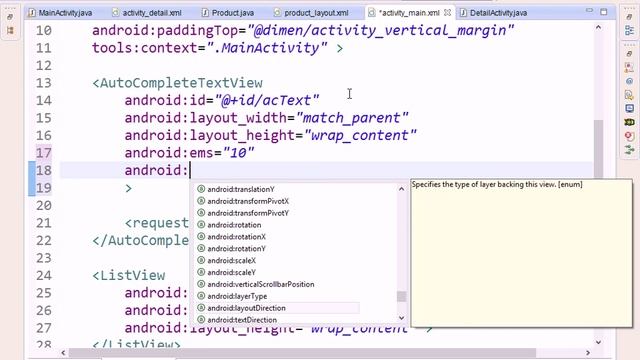
Task: Open the Problems view icon in right trim
Action: 629,67
